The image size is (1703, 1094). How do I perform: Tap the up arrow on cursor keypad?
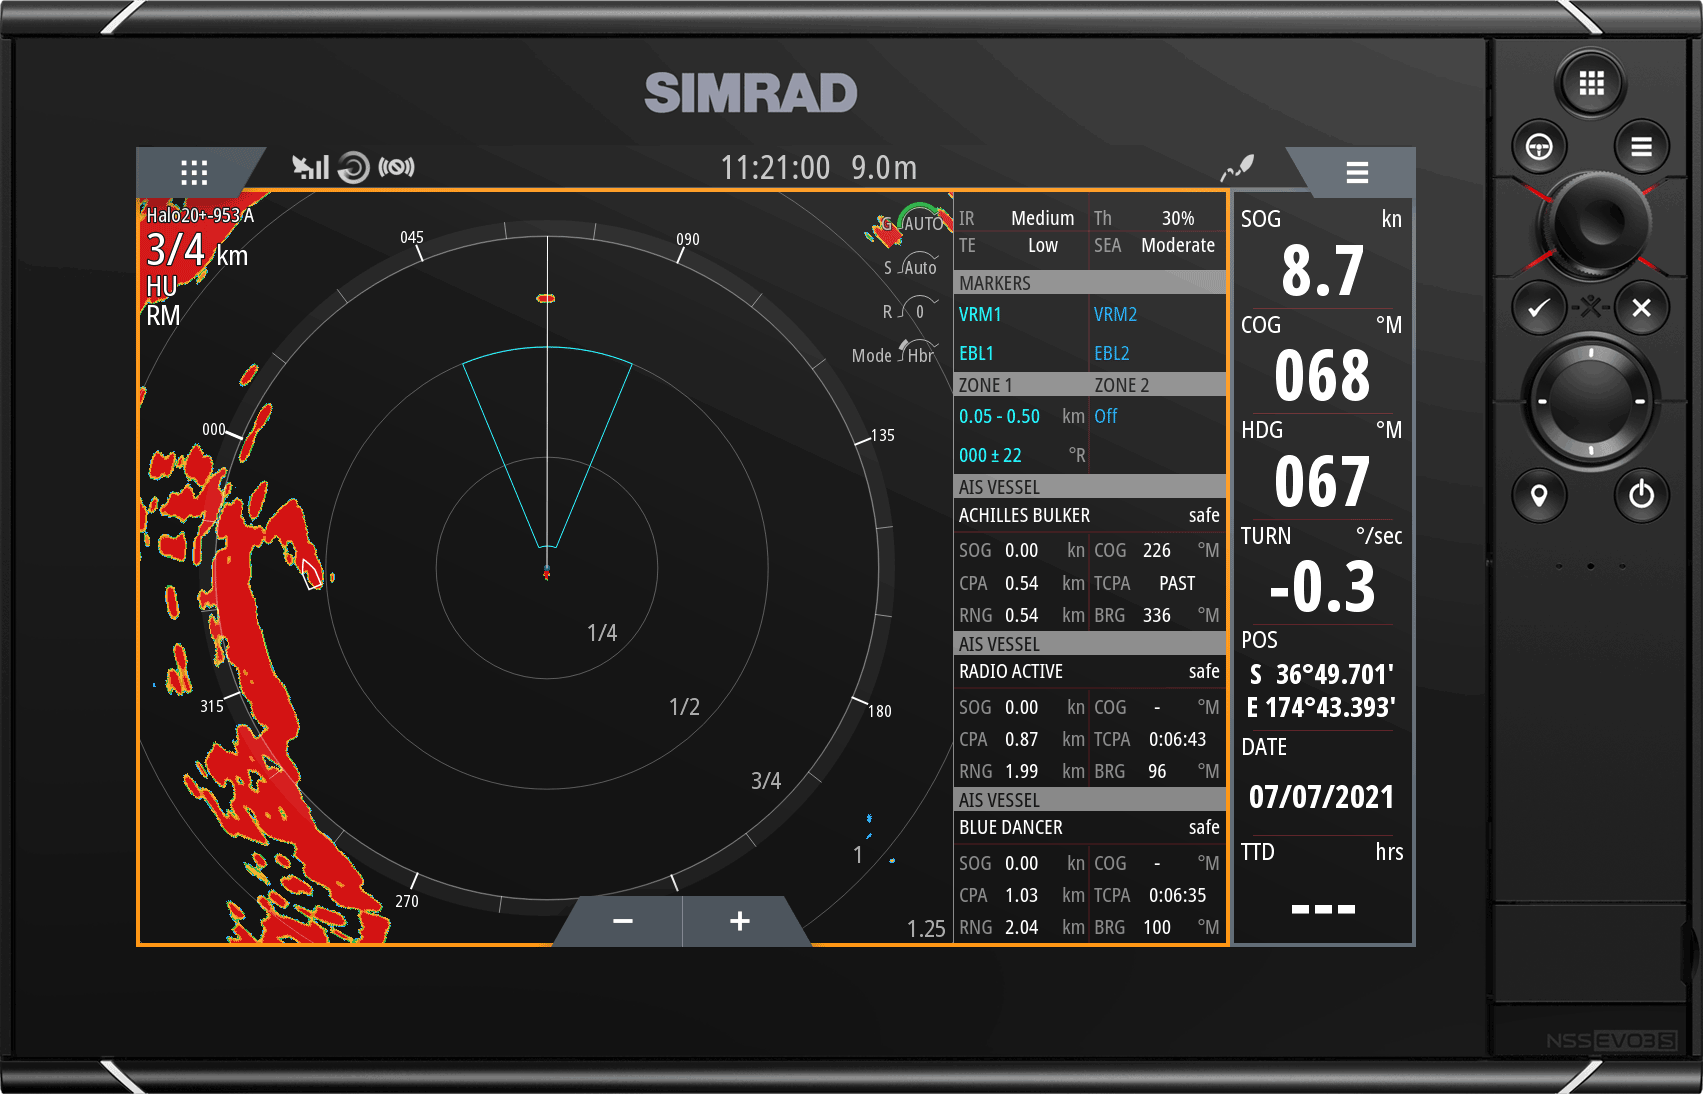tap(1591, 353)
